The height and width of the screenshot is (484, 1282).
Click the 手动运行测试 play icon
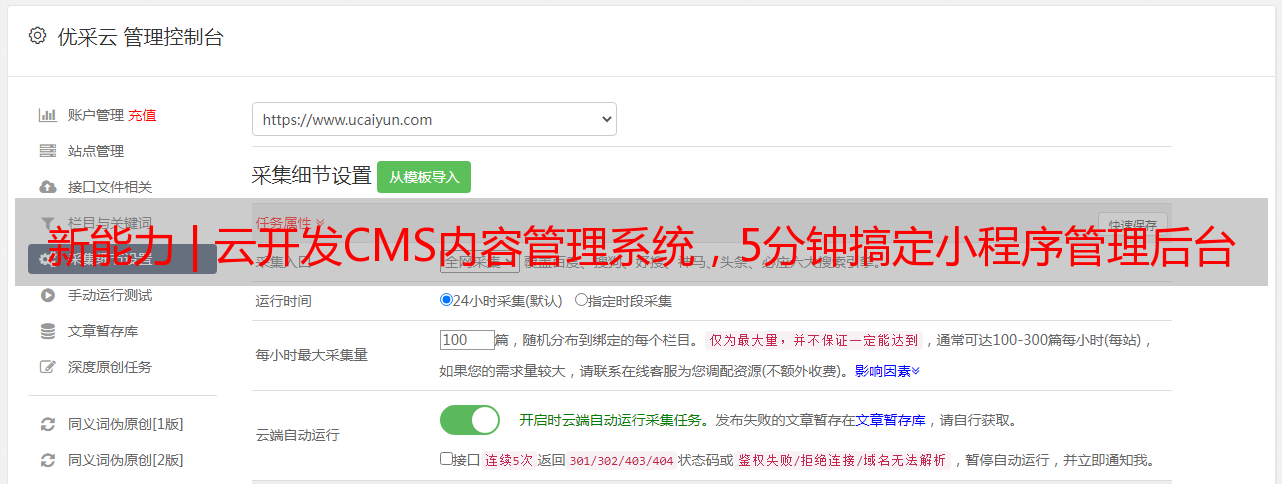tap(47, 295)
